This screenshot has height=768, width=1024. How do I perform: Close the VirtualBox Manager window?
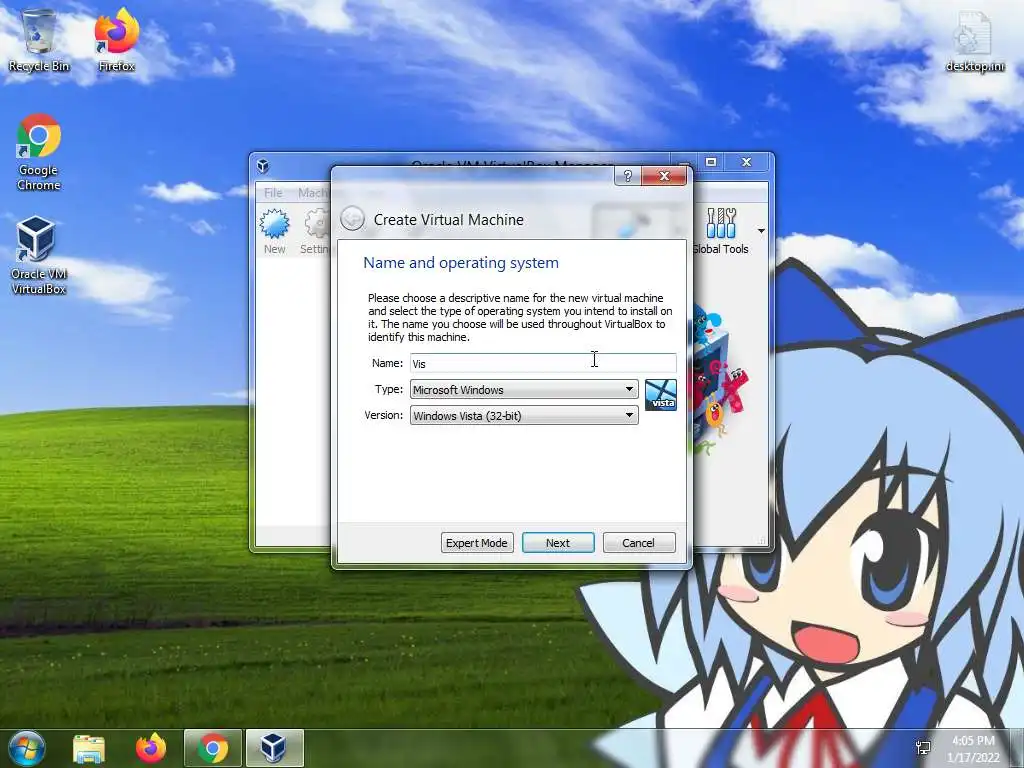[x=746, y=162]
